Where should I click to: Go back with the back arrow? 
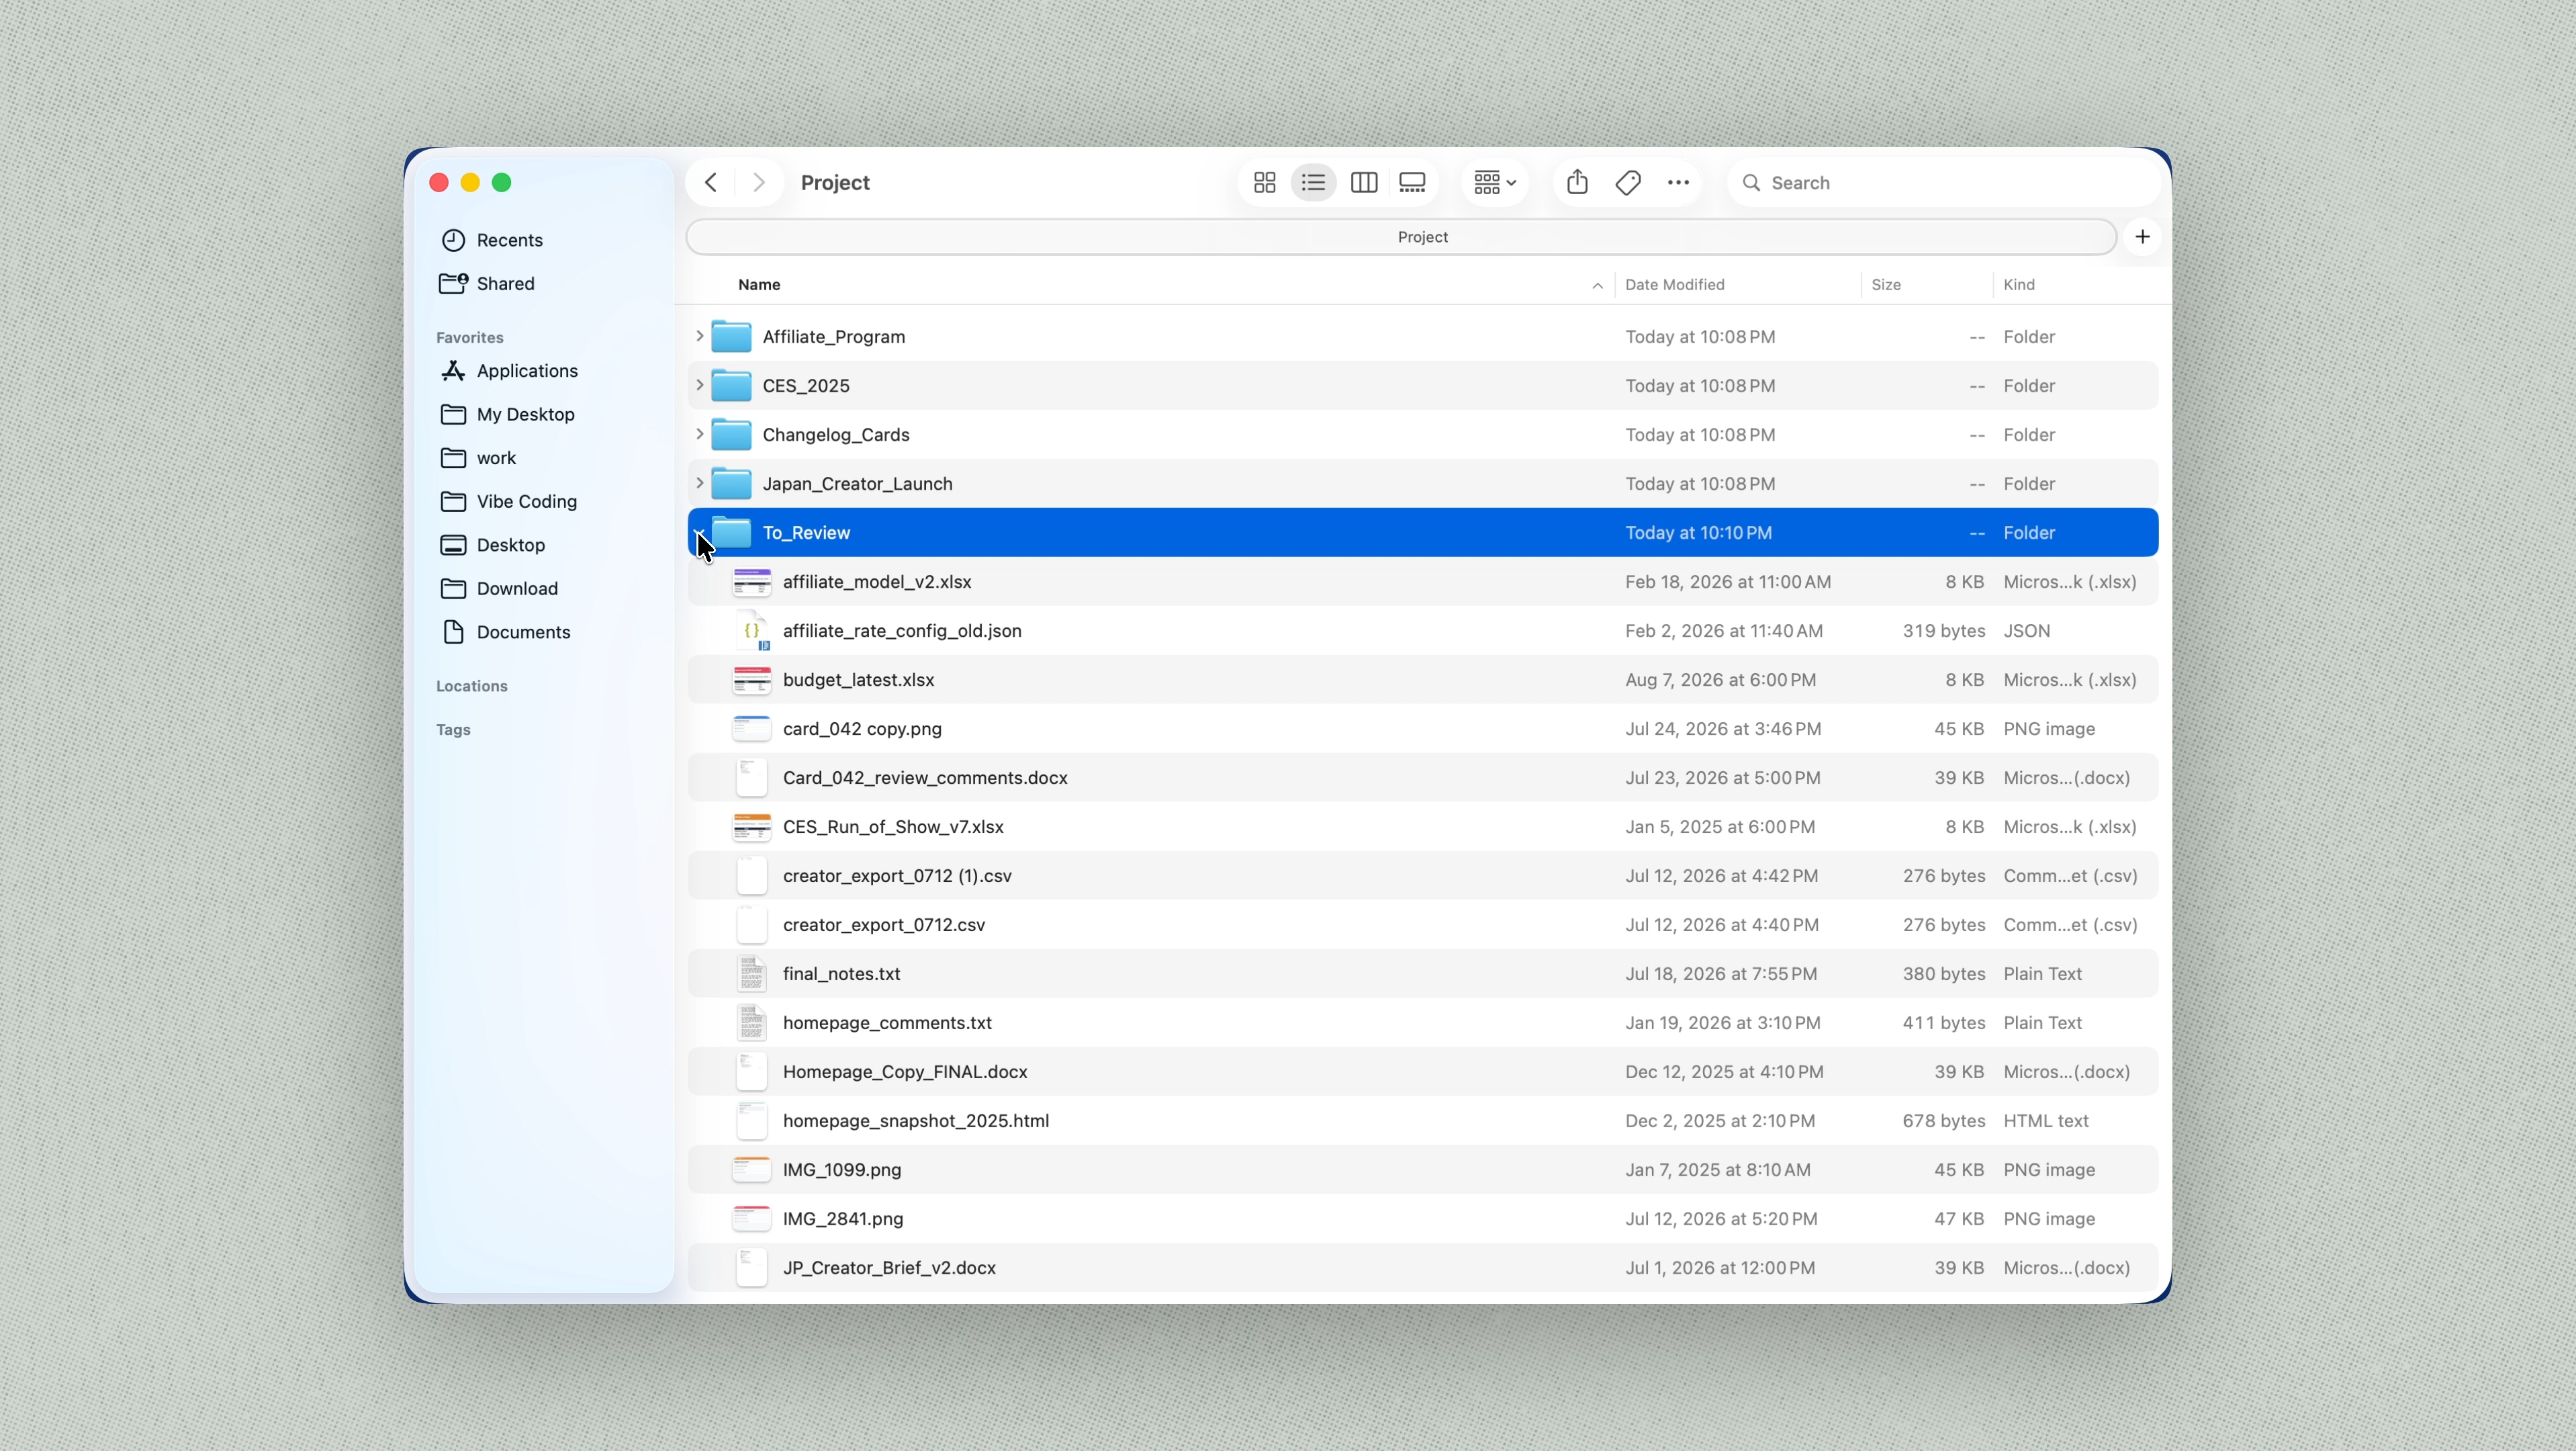pyautogui.click(x=711, y=182)
